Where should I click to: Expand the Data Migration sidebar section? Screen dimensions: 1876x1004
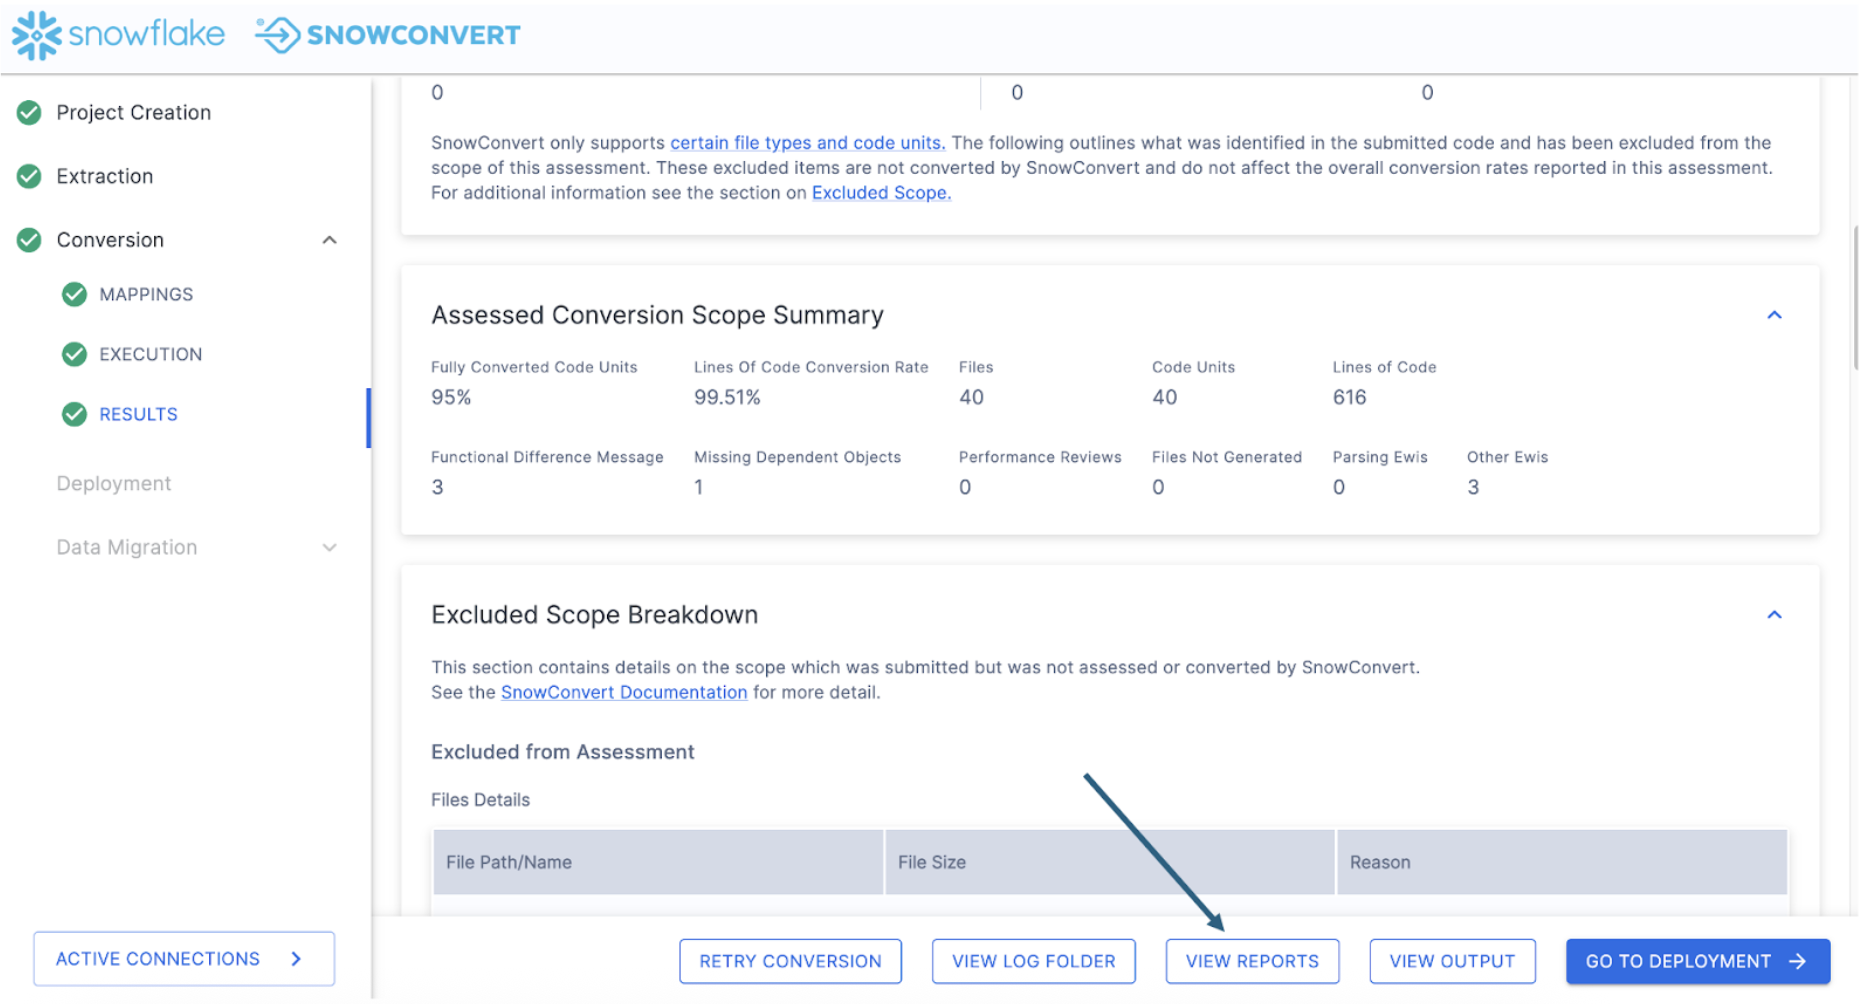(330, 548)
